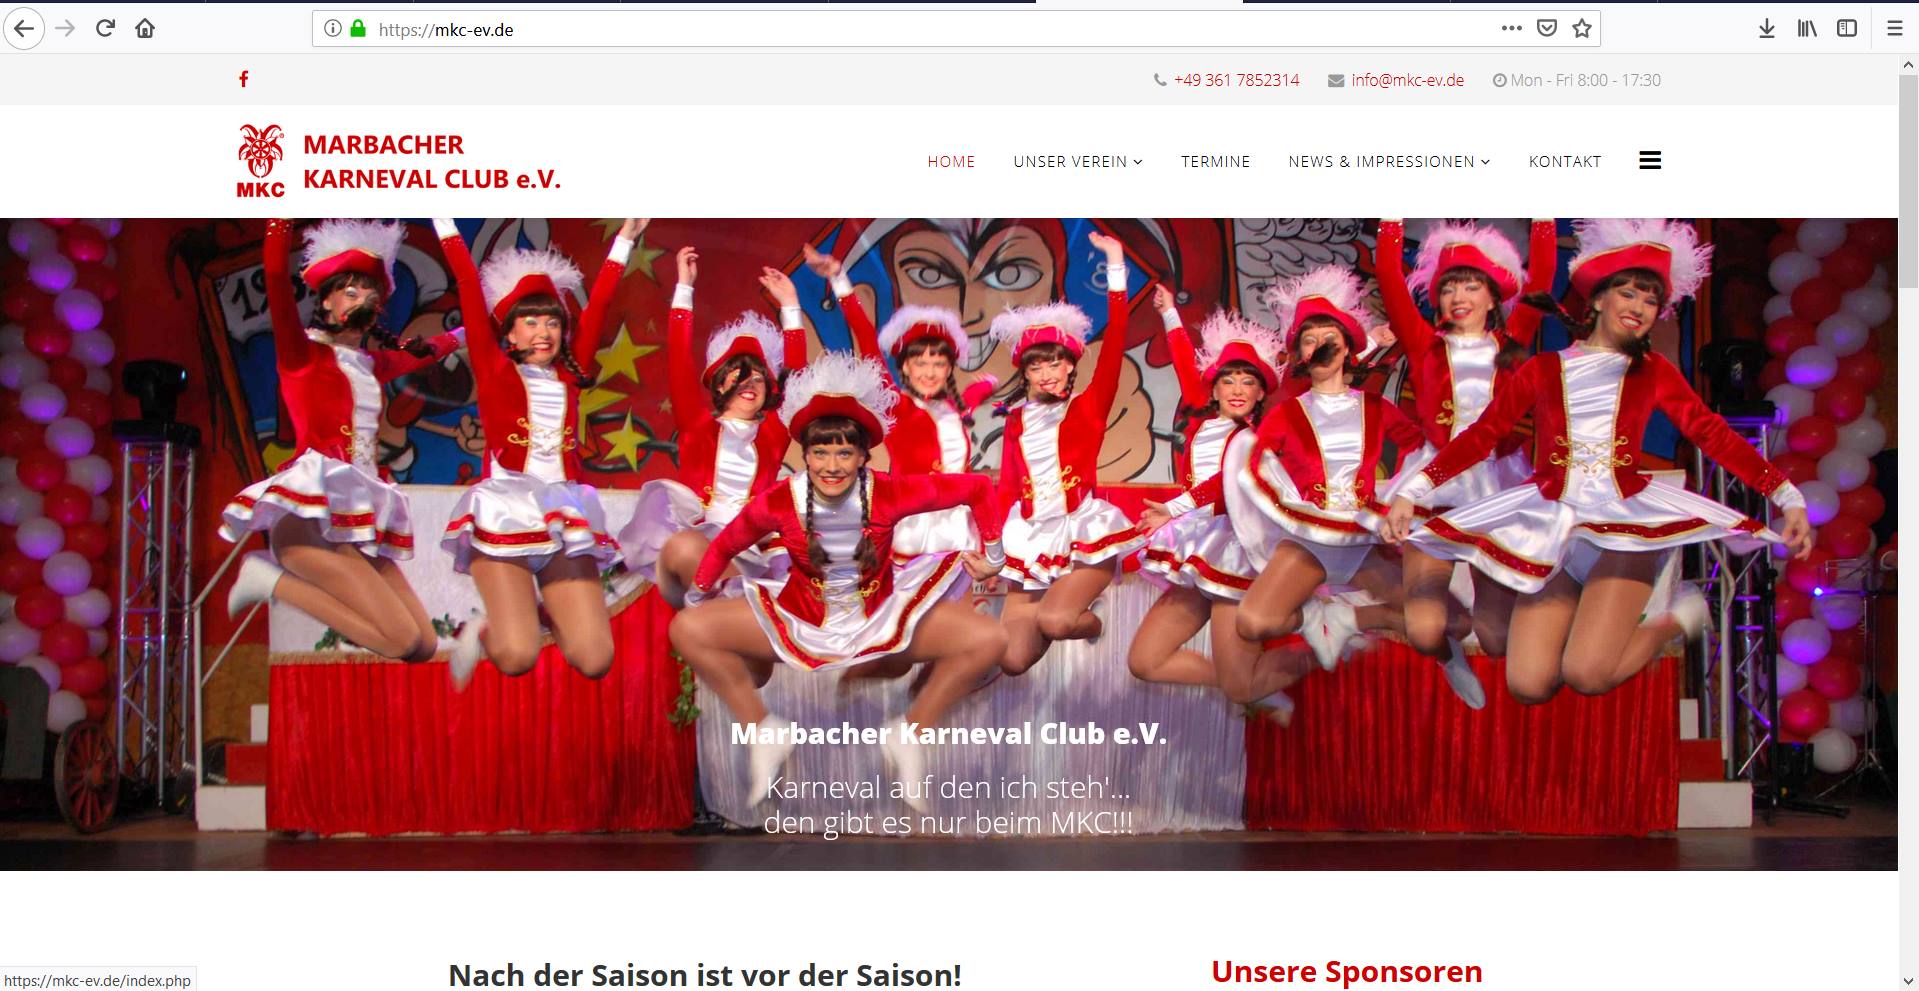Go to the browser home page

145,29
